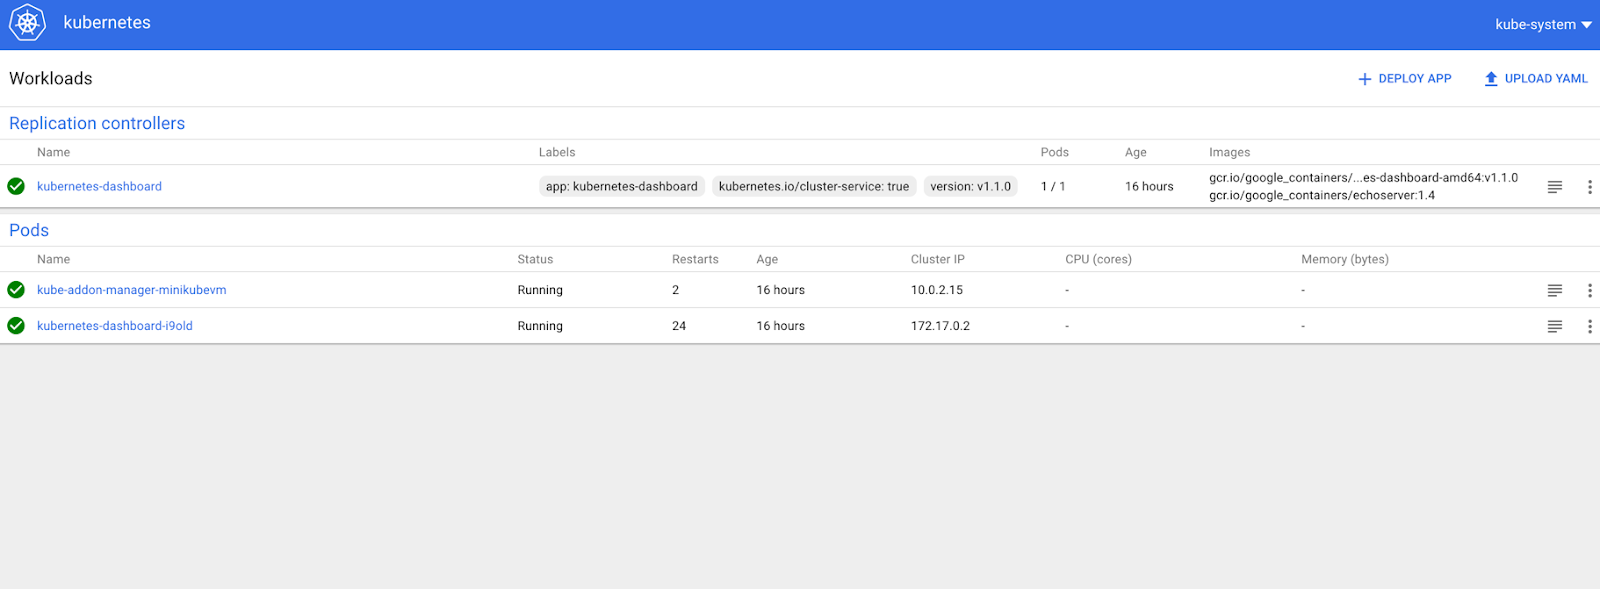Click the 'version: v1.1.0' label chip
Screen dimensions: 1600x589
click(970, 186)
